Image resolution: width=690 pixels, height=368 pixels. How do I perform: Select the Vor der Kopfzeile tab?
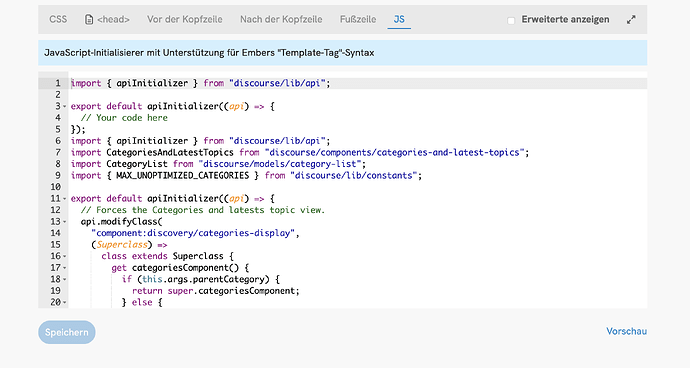[x=185, y=19]
